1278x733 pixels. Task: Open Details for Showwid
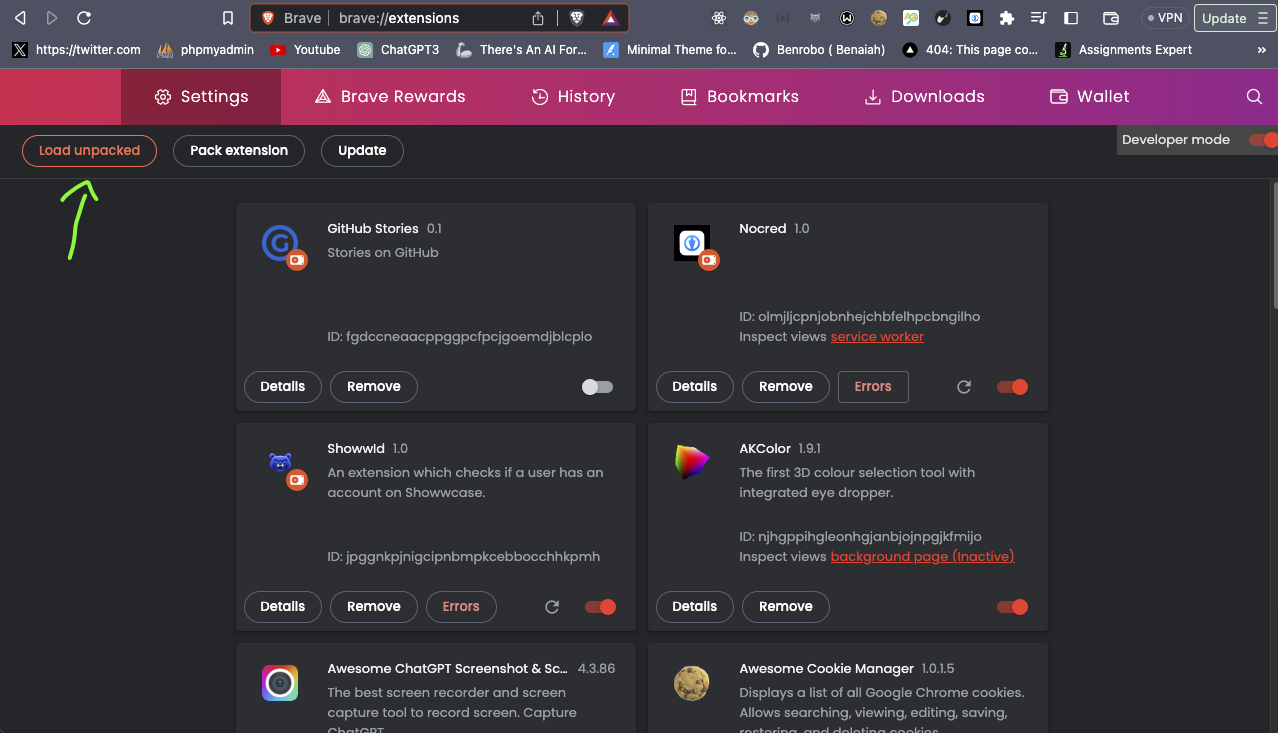[283, 606]
